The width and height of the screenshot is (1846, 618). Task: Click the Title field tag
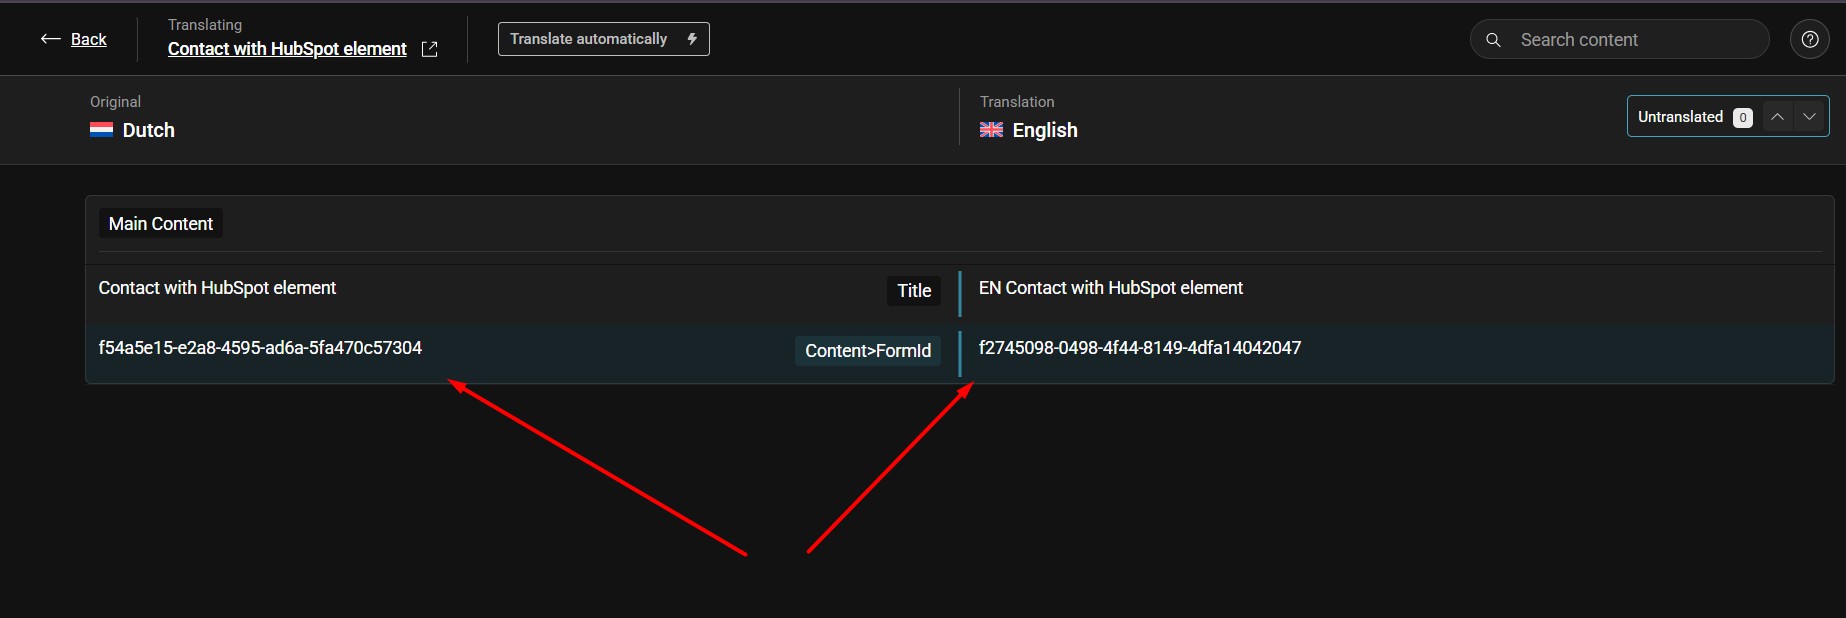click(914, 291)
